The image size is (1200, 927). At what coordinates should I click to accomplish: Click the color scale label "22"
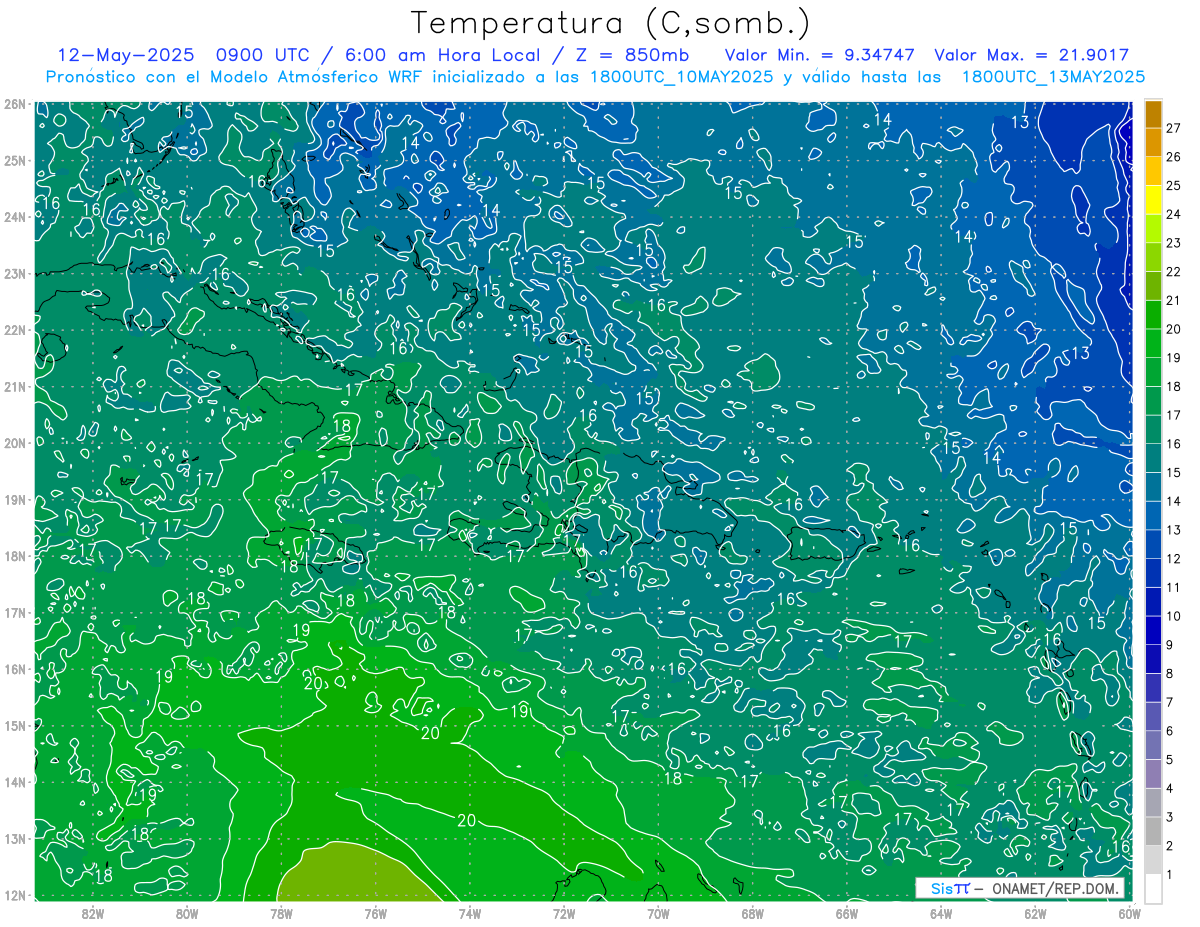1174,272
